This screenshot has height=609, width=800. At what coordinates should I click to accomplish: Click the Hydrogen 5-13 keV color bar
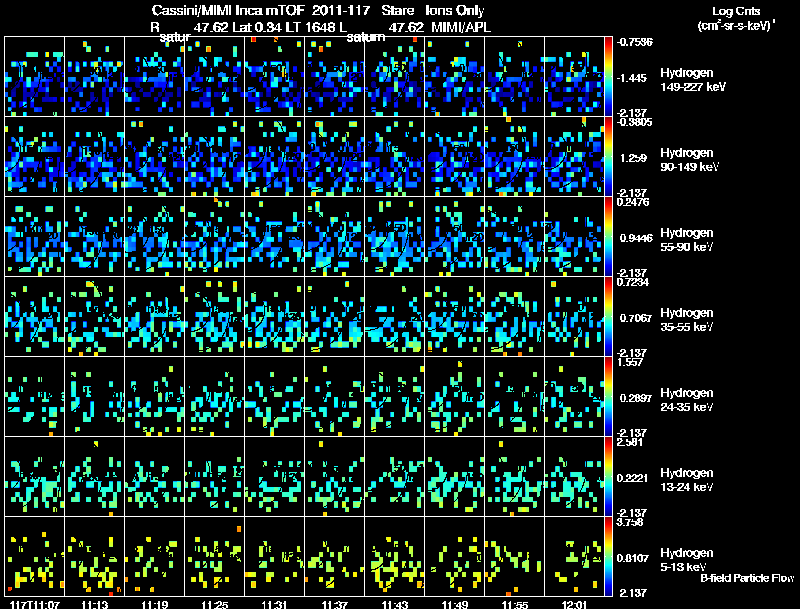(x=608, y=556)
